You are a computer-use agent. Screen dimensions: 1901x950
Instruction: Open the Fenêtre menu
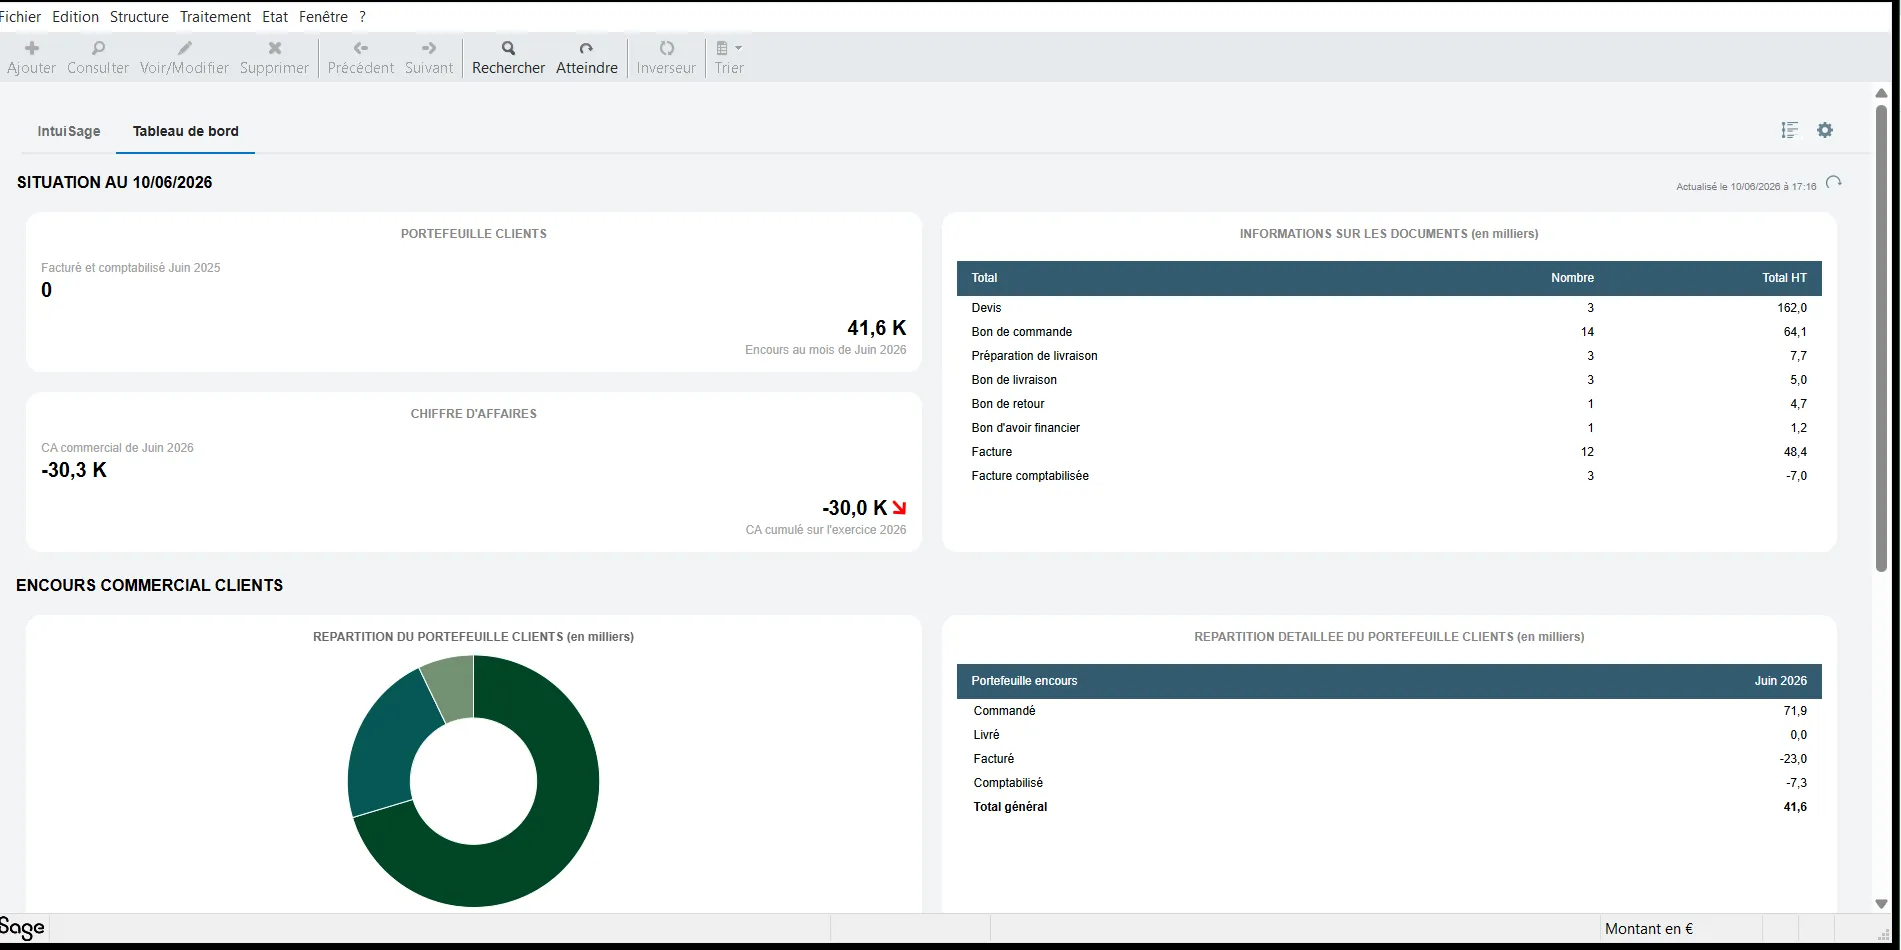click(x=323, y=17)
